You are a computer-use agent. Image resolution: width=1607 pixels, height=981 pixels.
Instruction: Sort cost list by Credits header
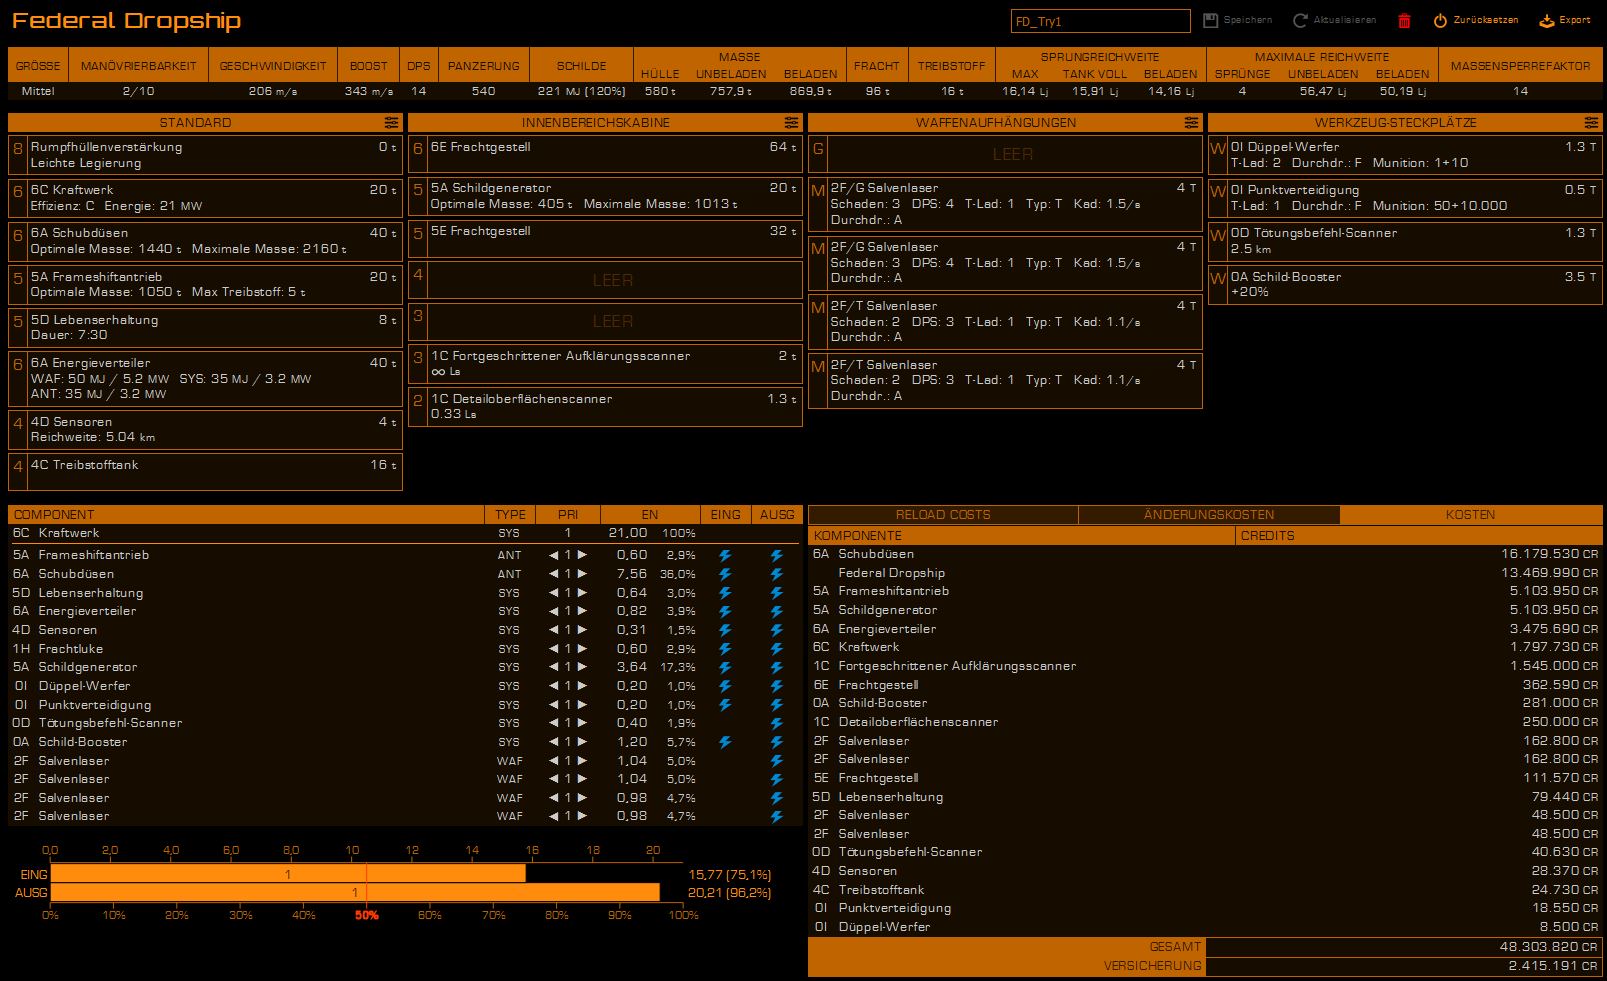(1419, 536)
